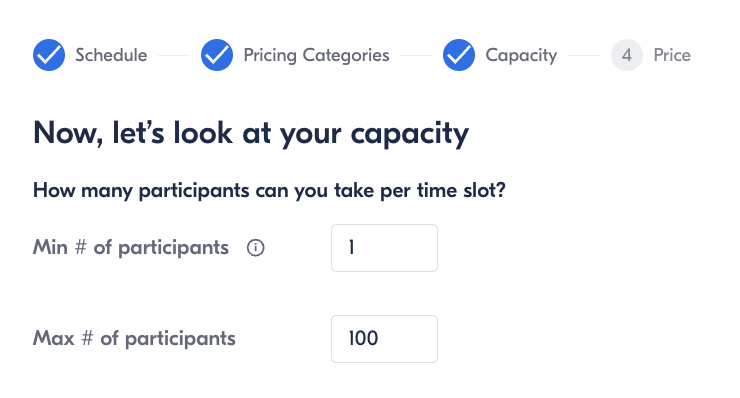Jump to the Price step label
This screenshot has height=398, width=740.
click(672, 55)
